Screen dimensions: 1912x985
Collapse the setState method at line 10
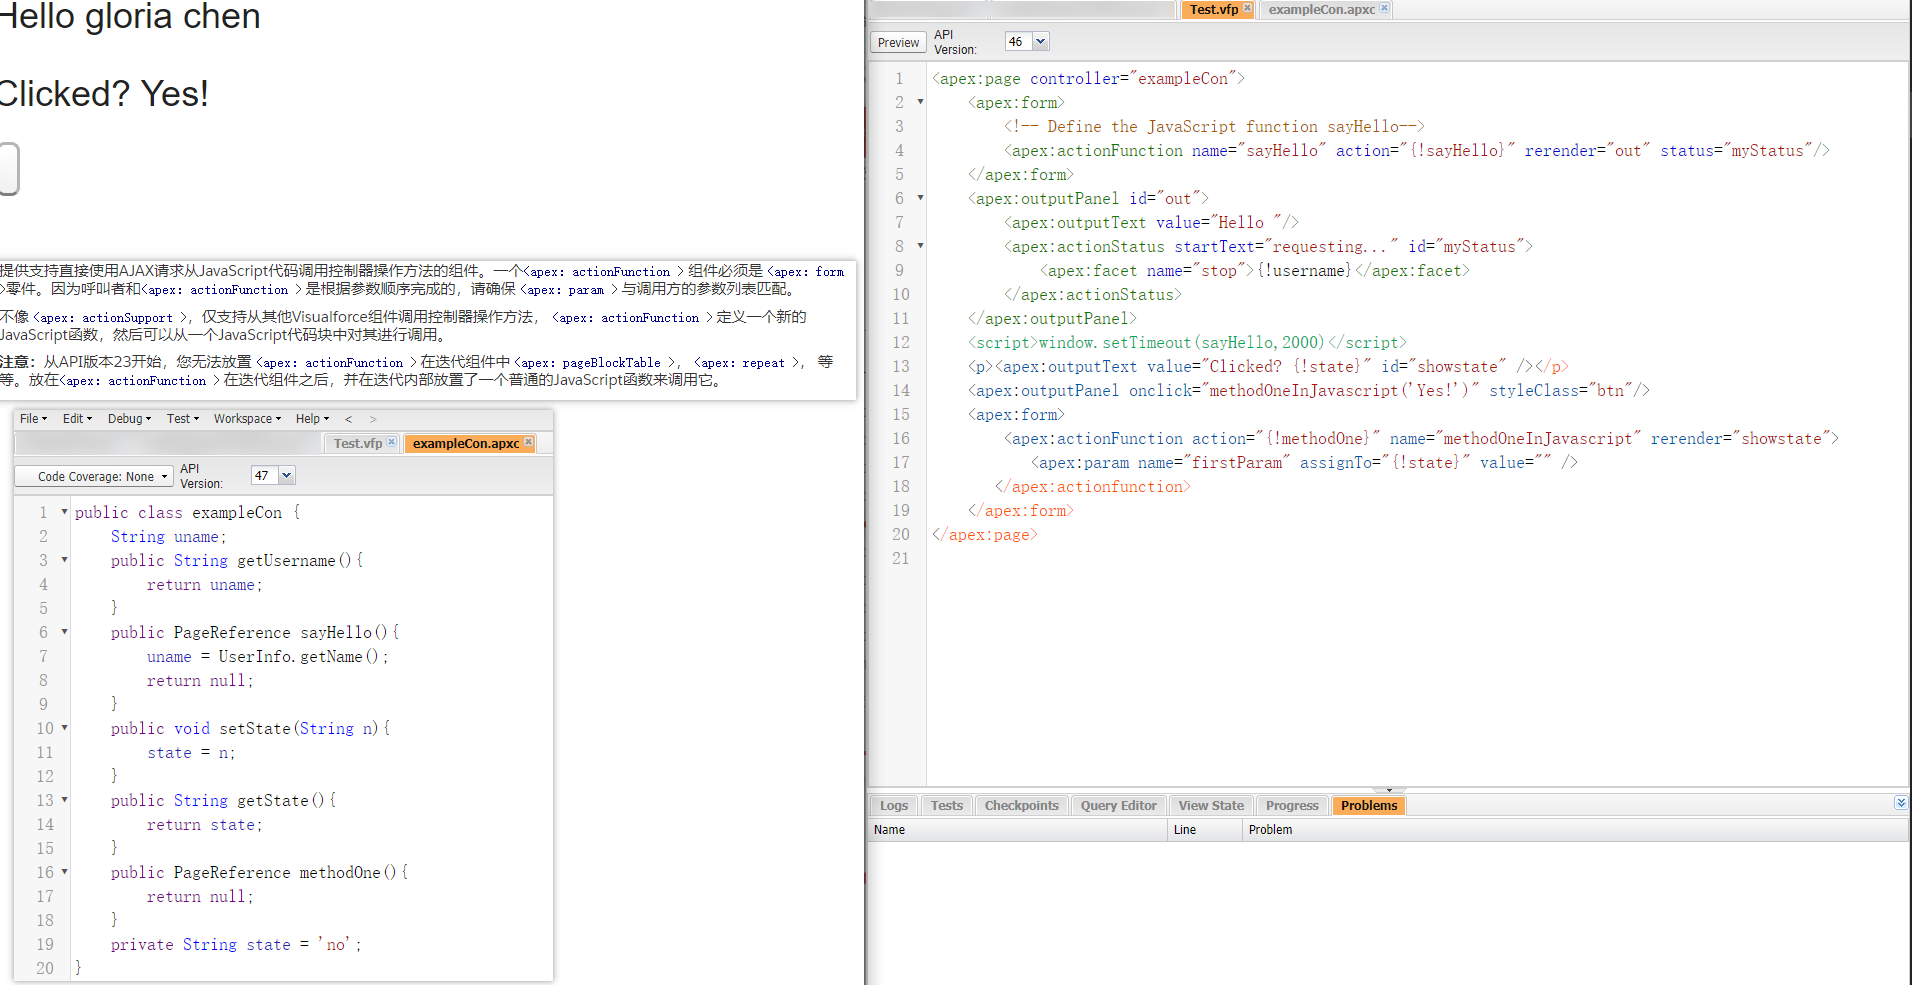(64, 728)
